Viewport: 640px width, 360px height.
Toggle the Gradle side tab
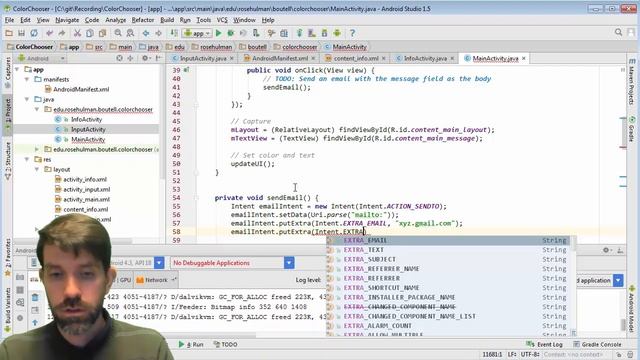[632, 129]
